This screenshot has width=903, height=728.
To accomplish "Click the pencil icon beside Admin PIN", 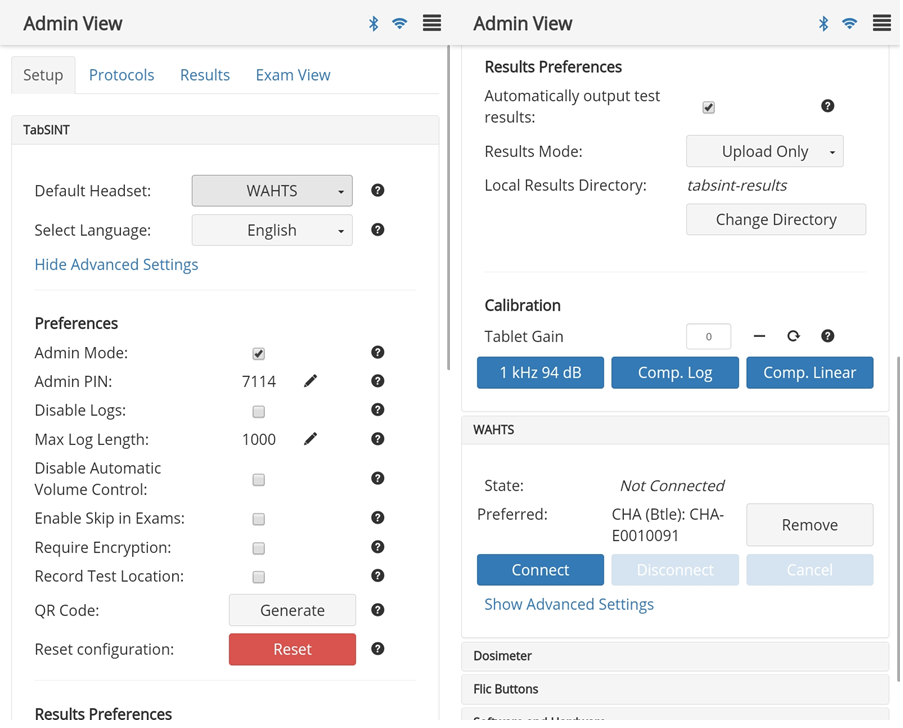I will click(310, 381).
